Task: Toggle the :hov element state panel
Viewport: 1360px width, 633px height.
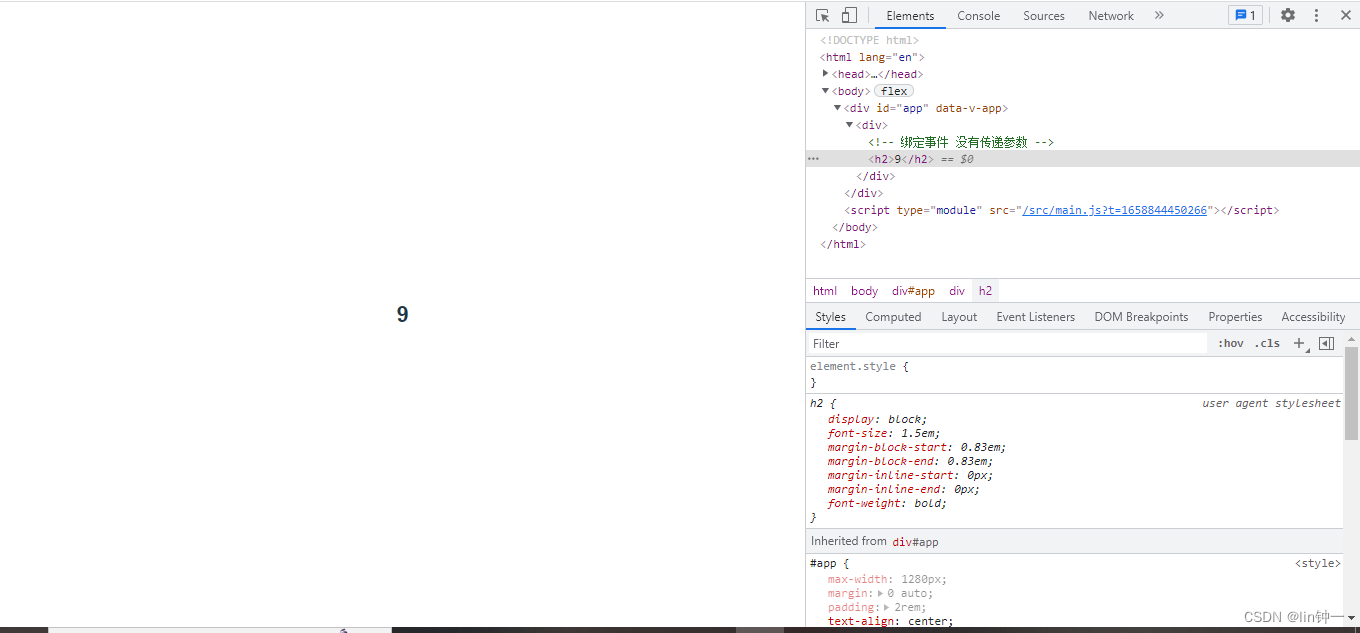Action: pos(1231,343)
